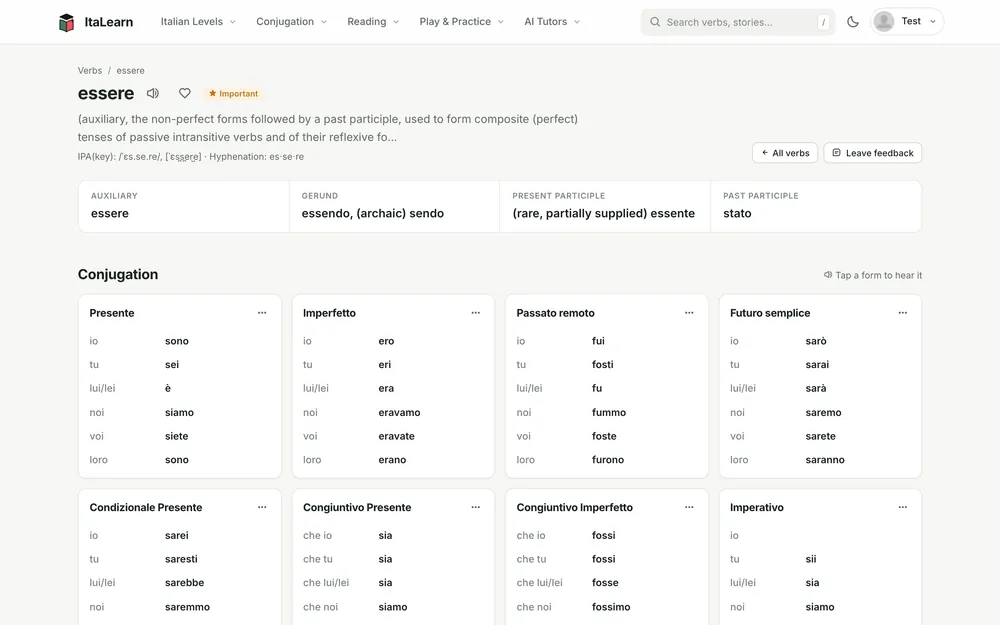1000x625 pixels.
Task: Click the Important star badge
Action: coord(233,94)
